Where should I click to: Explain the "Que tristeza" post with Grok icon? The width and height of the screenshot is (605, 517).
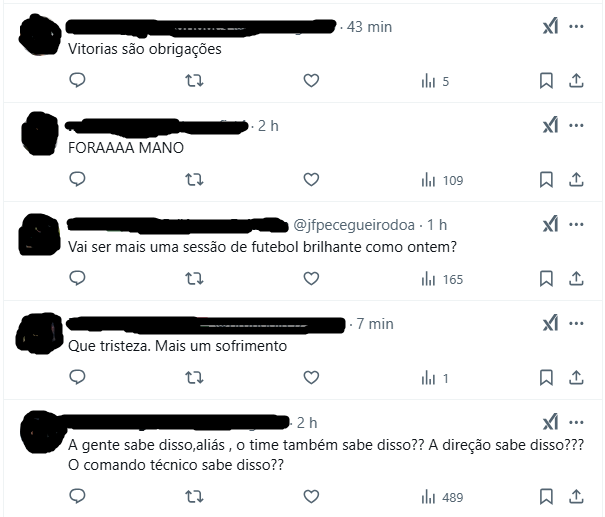tap(550, 323)
